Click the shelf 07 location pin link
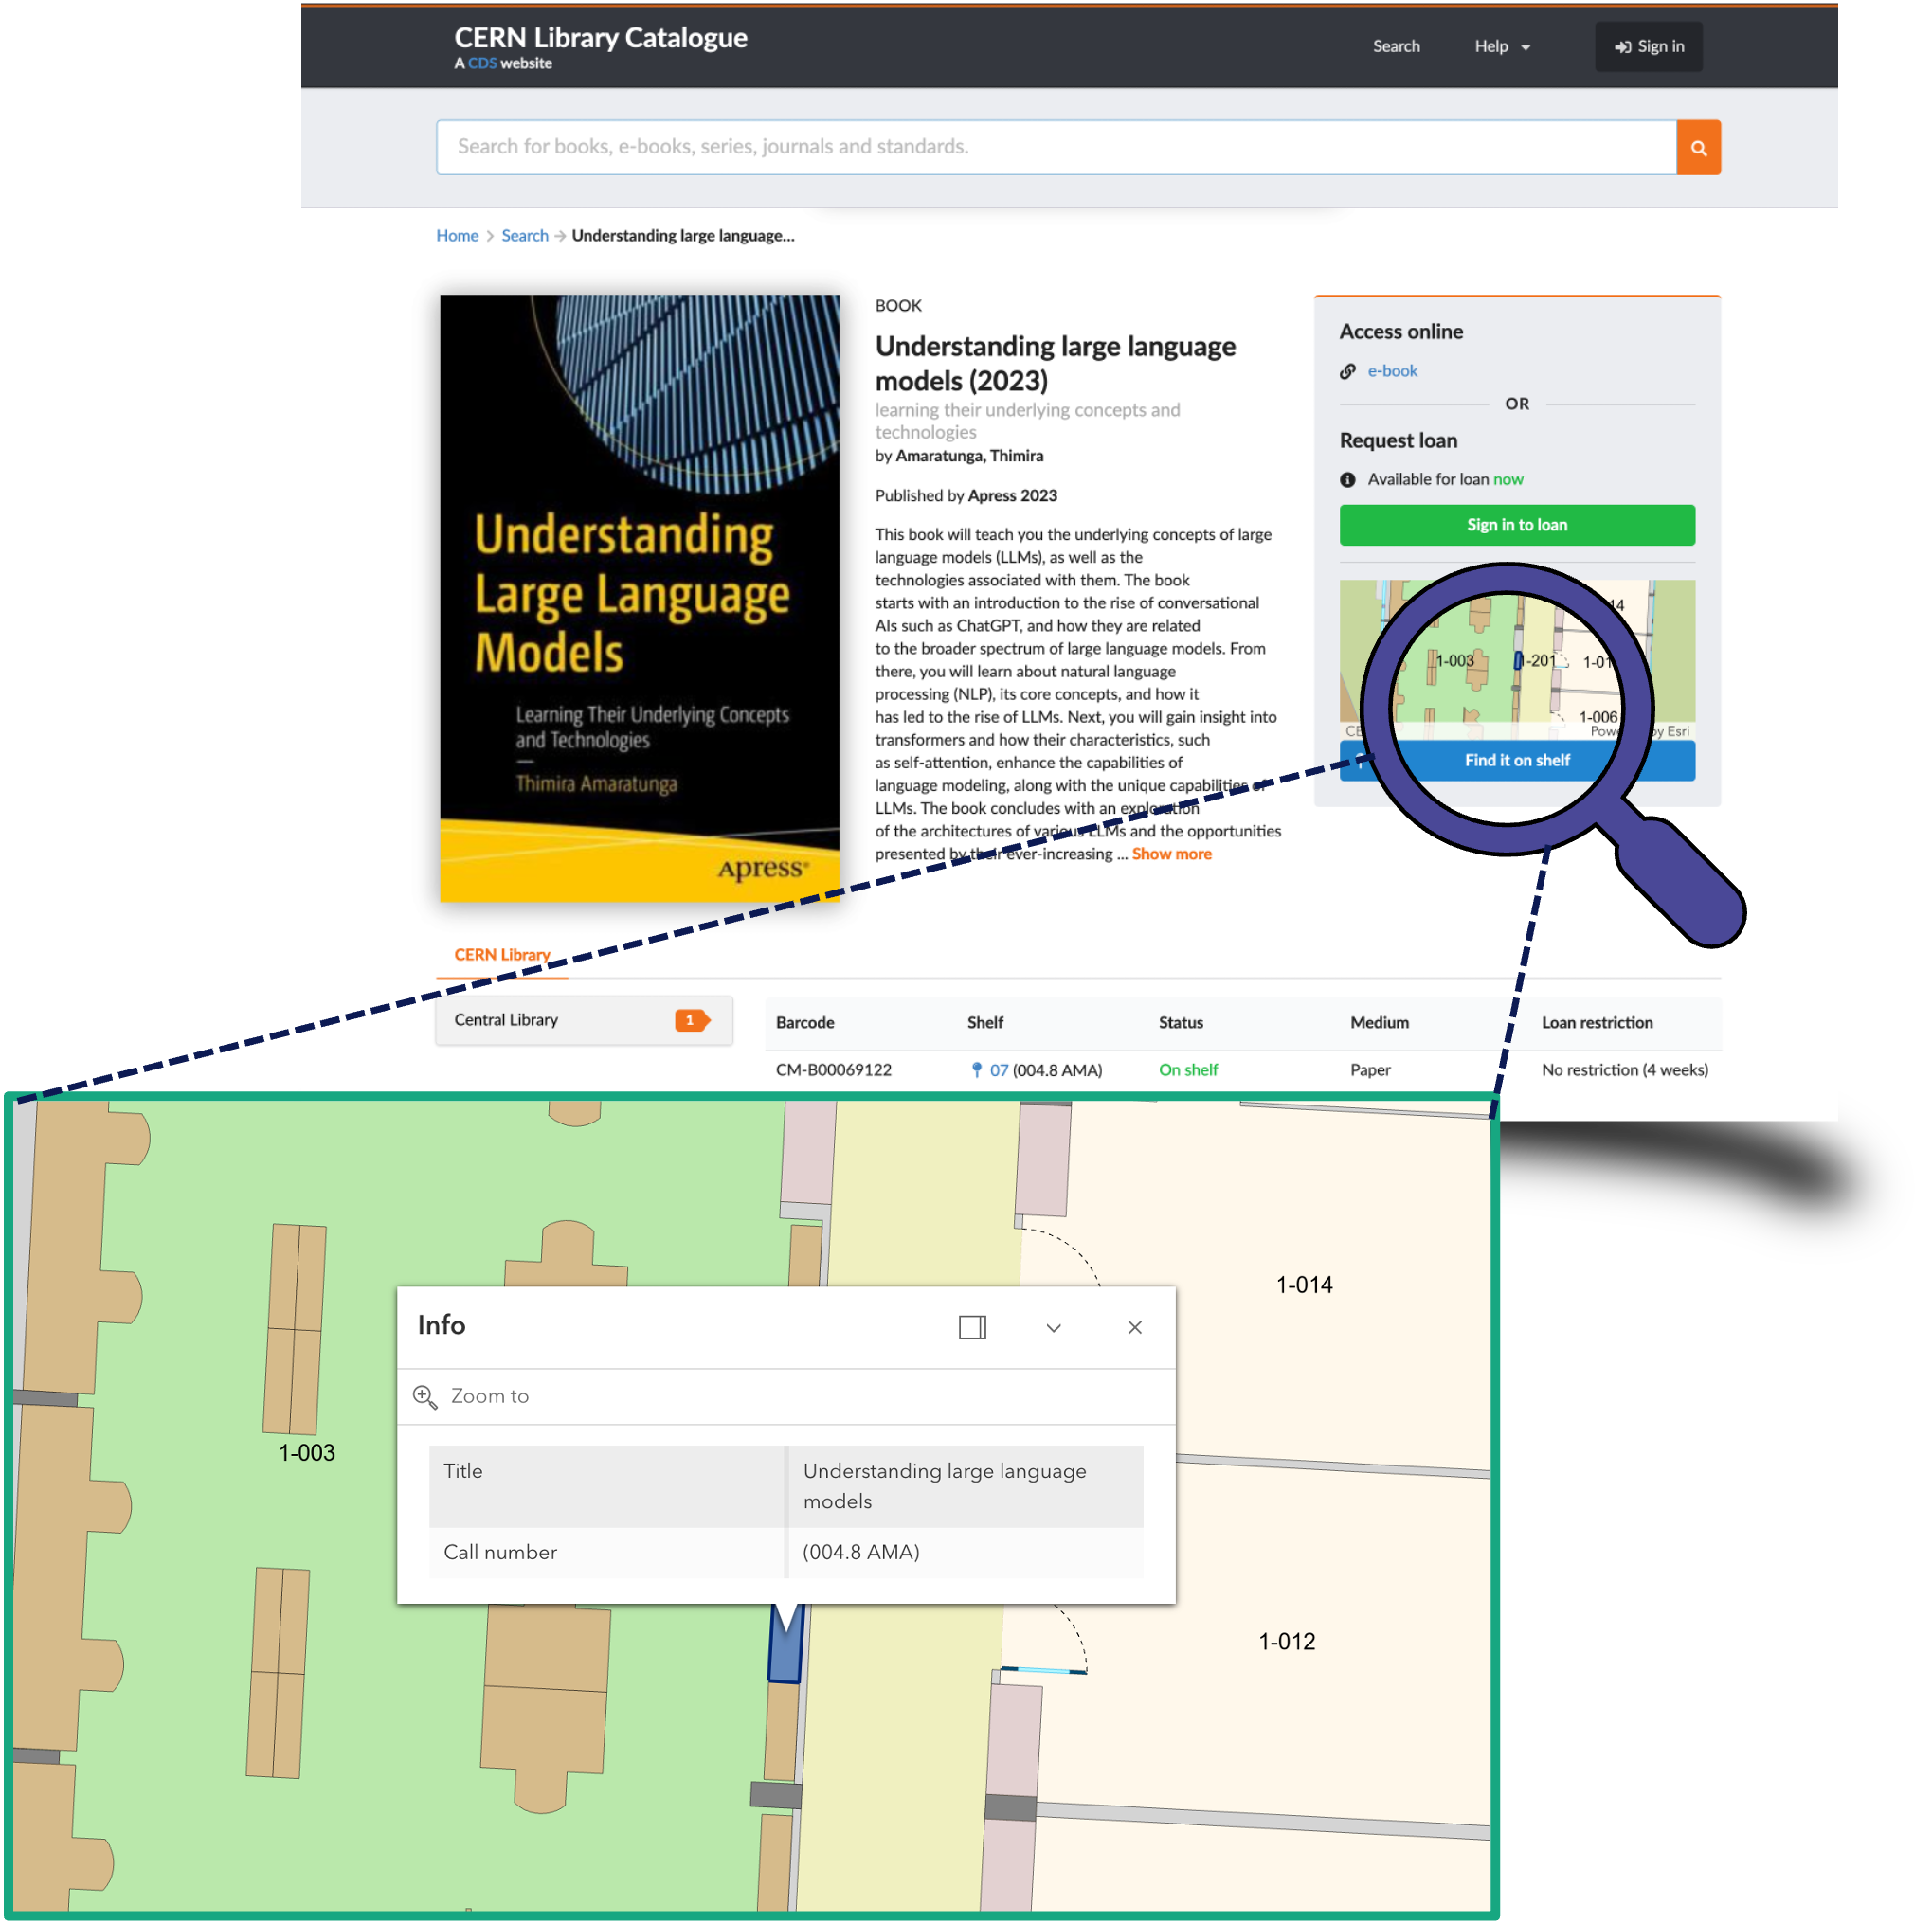Screen dimensions: 1932x1923 (997, 1070)
